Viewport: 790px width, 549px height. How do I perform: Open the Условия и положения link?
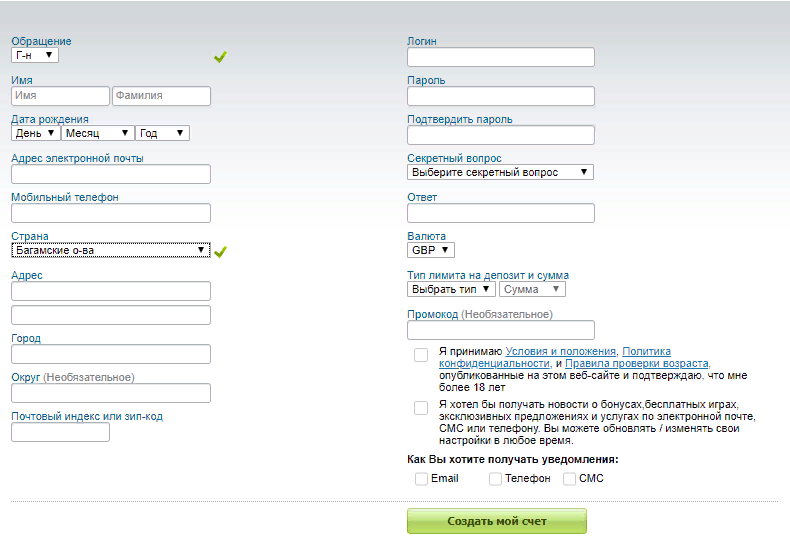coord(560,351)
